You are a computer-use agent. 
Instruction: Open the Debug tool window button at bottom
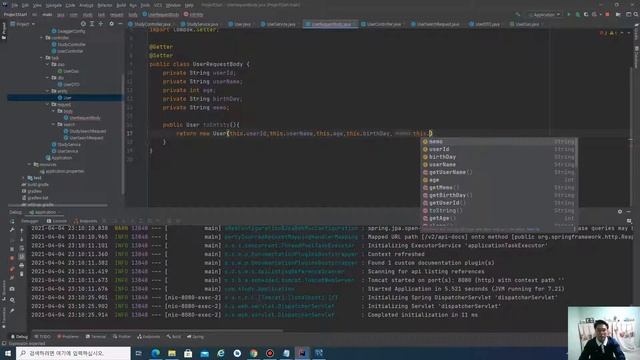pyautogui.click(x=19, y=337)
